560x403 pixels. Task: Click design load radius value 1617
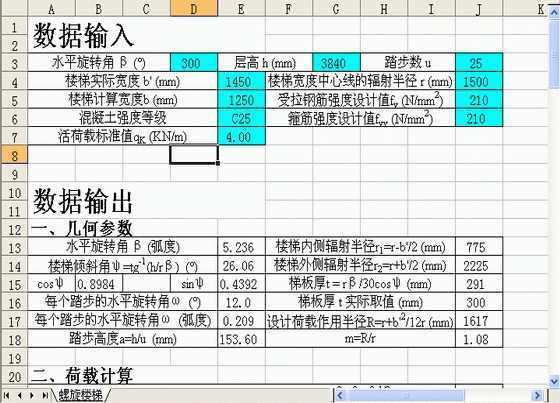(x=479, y=321)
